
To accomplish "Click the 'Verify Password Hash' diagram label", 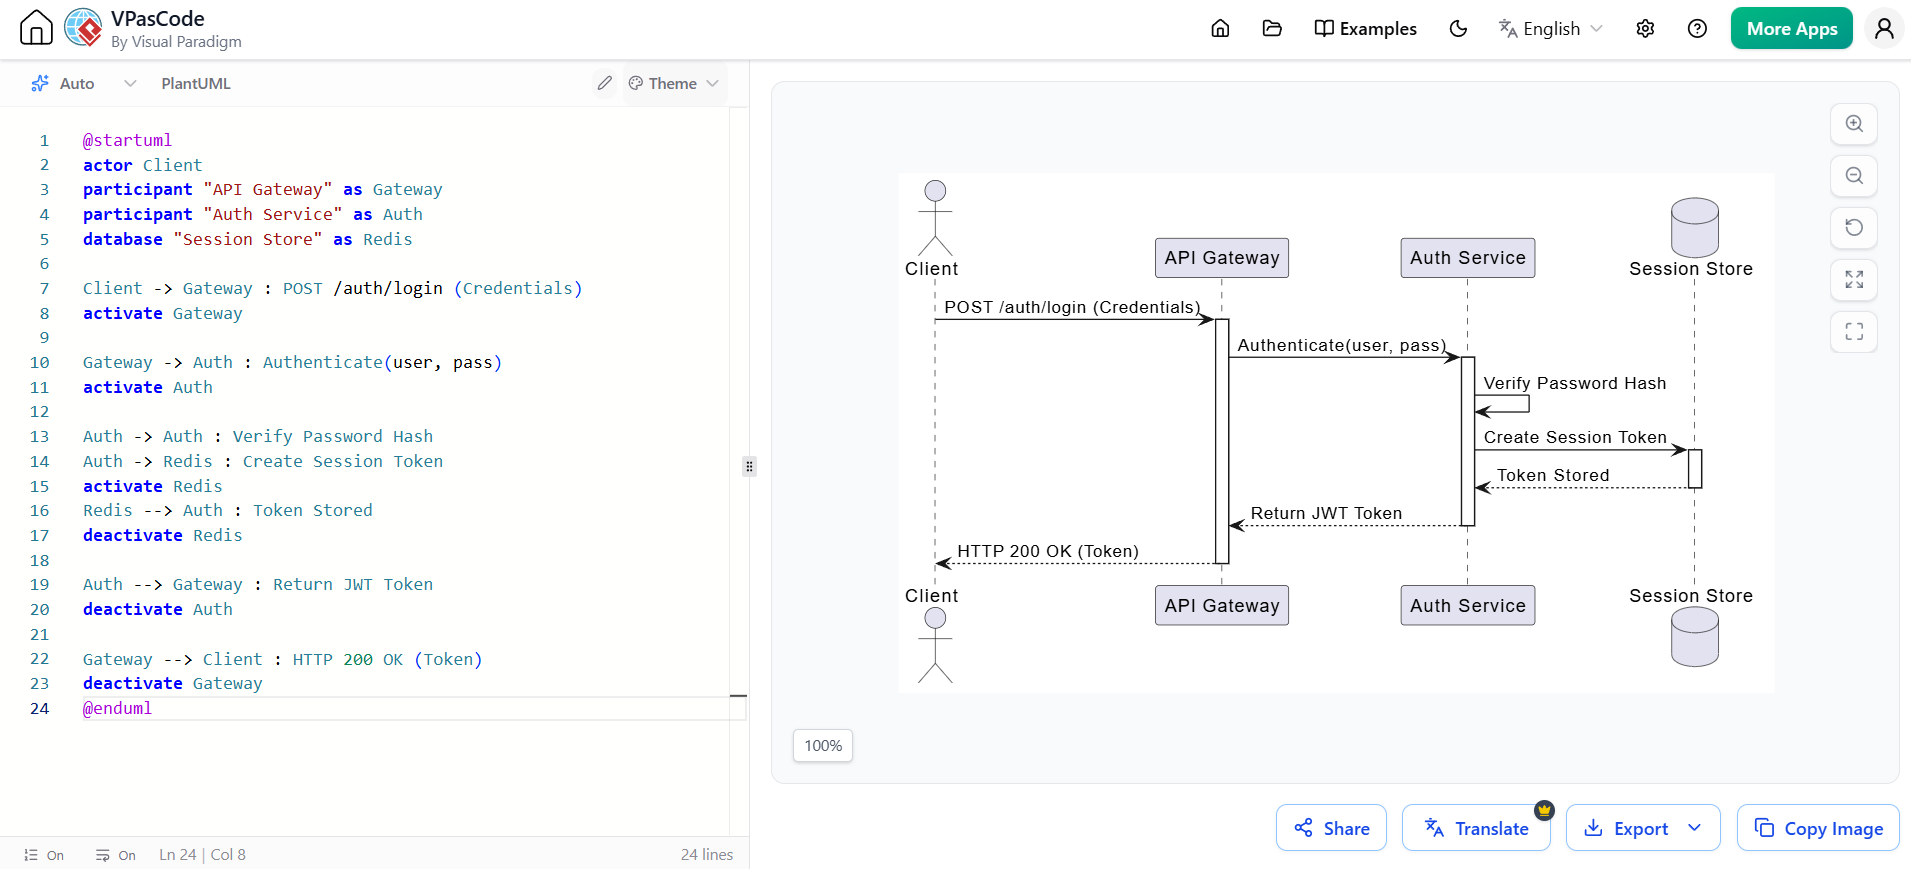I will [1574, 383].
